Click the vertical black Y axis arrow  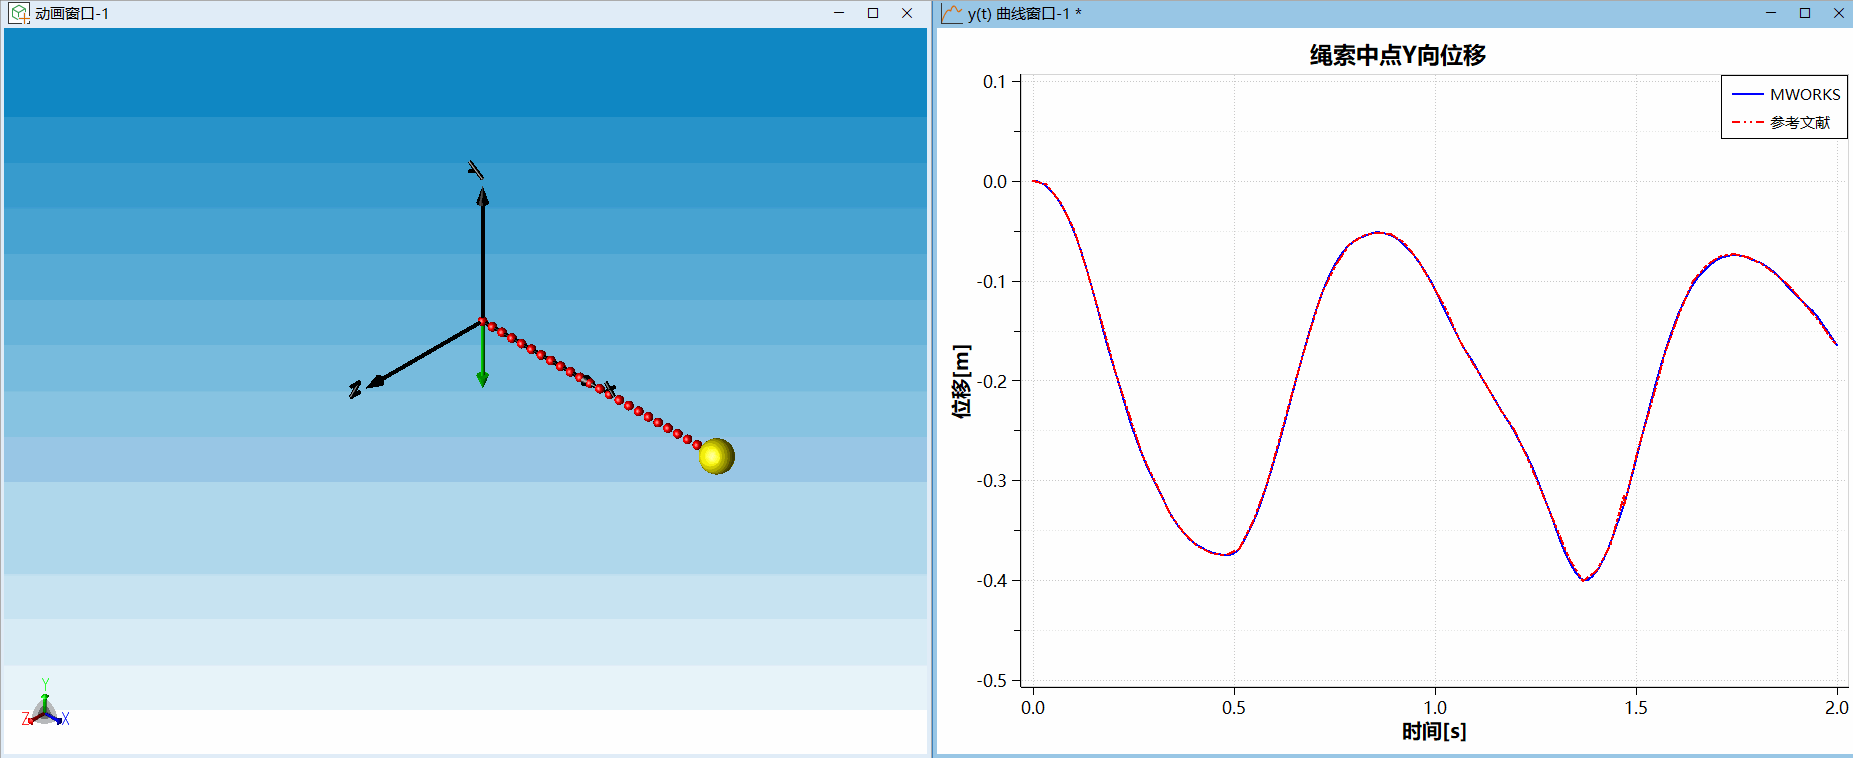click(483, 255)
